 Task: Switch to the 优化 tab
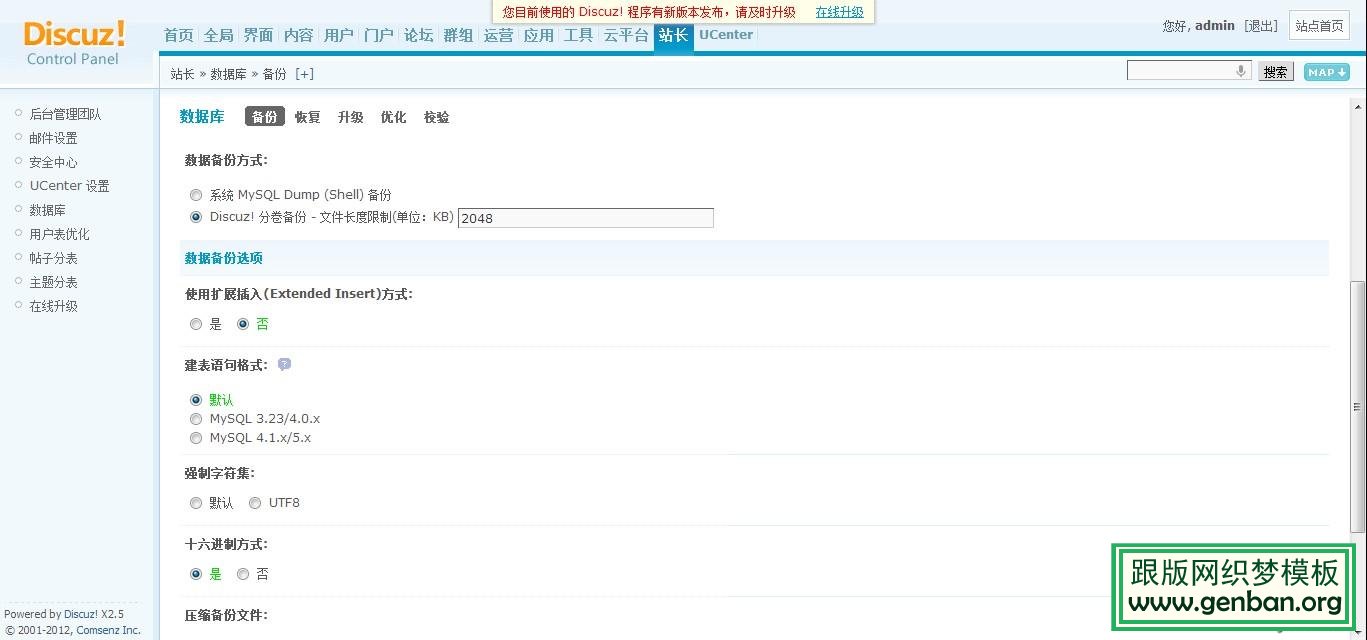pyautogui.click(x=394, y=117)
